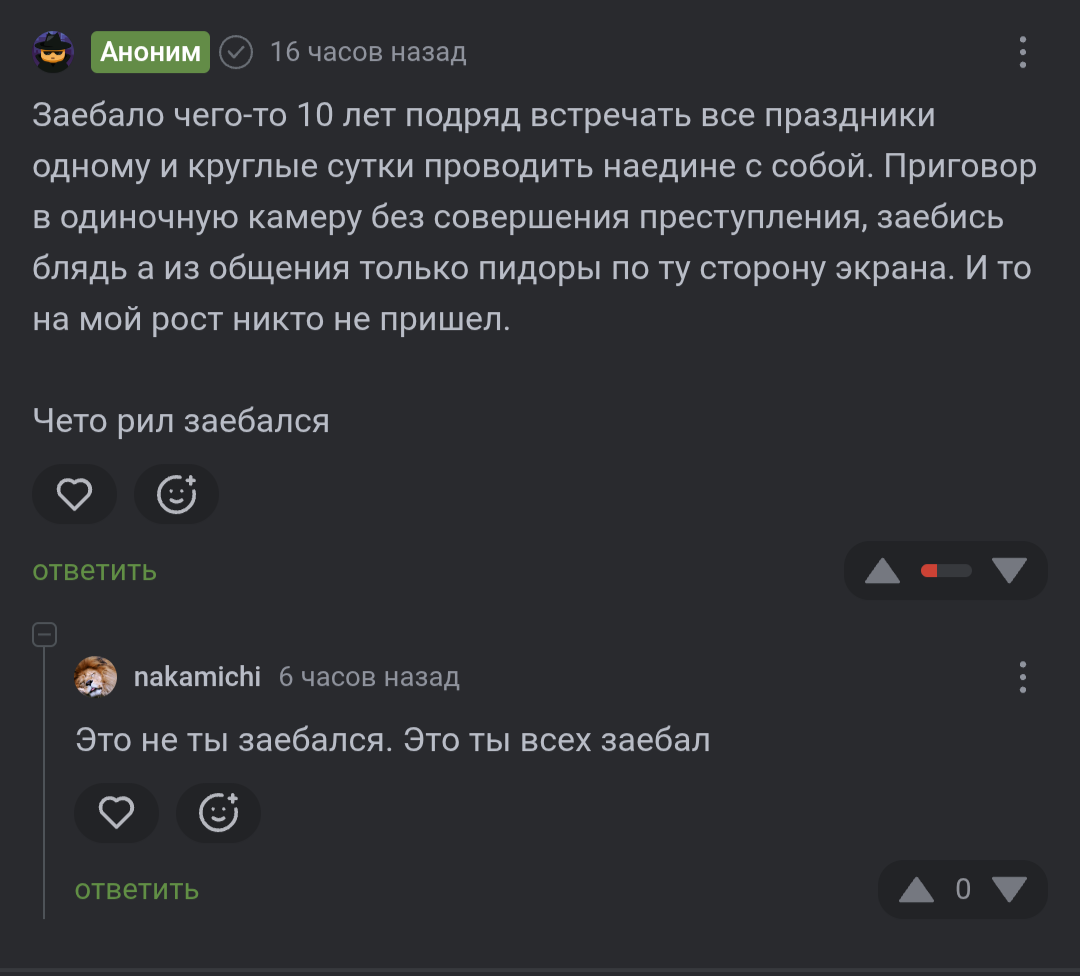
Task: Heart the reply from nakamichi
Action: point(116,813)
